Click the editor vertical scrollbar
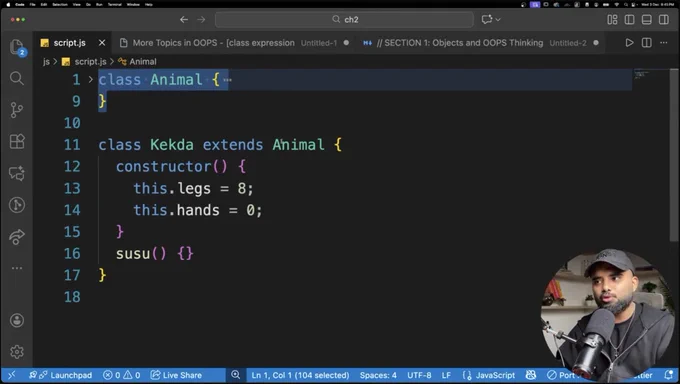The image size is (680, 384). click(673, 155)
